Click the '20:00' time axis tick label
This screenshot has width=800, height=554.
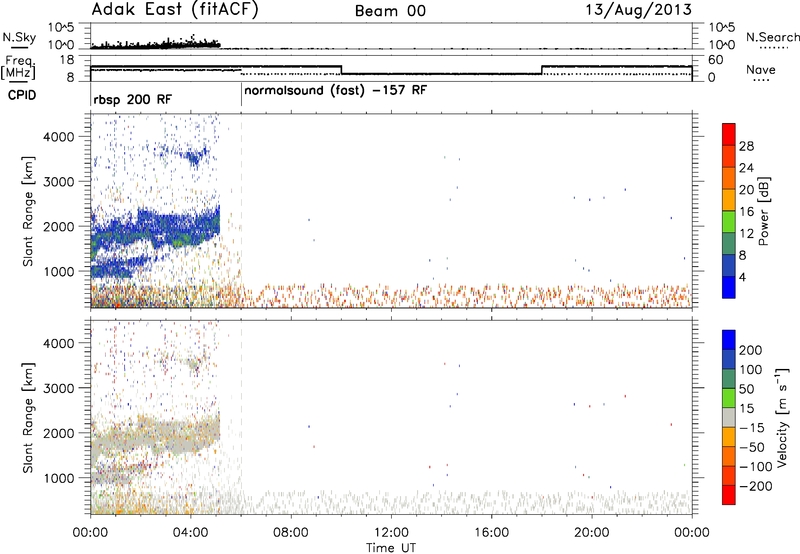click(592, 533)
